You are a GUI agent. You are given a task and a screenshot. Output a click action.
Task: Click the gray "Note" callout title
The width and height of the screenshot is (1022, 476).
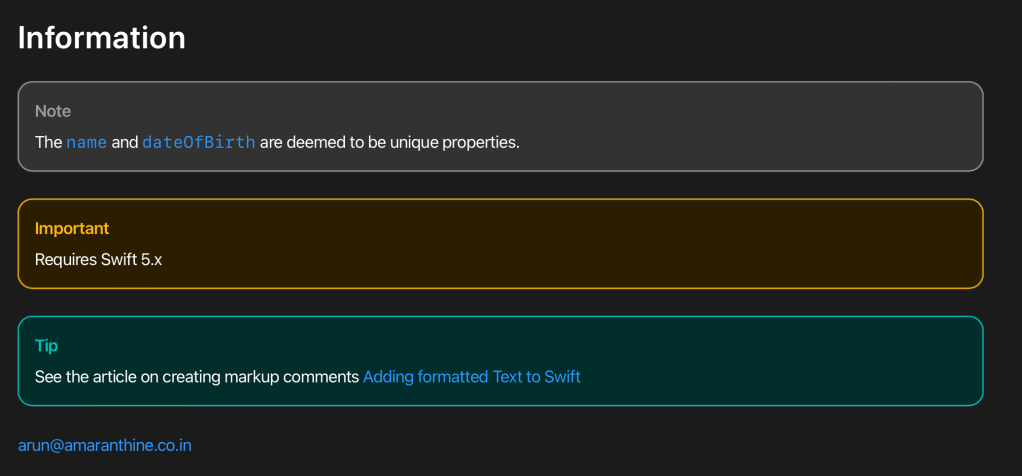click(x=53, y=111)
